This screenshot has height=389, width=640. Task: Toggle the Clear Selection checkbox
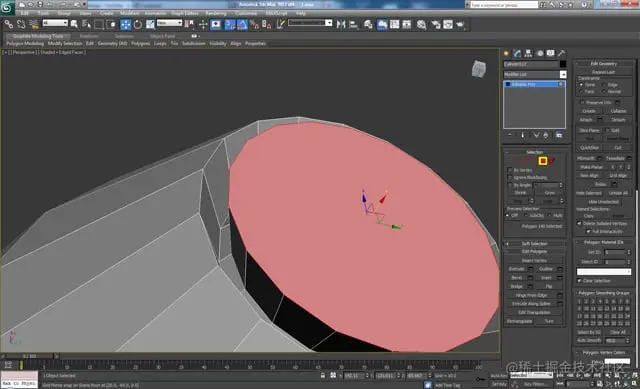(x=579, y=281)
